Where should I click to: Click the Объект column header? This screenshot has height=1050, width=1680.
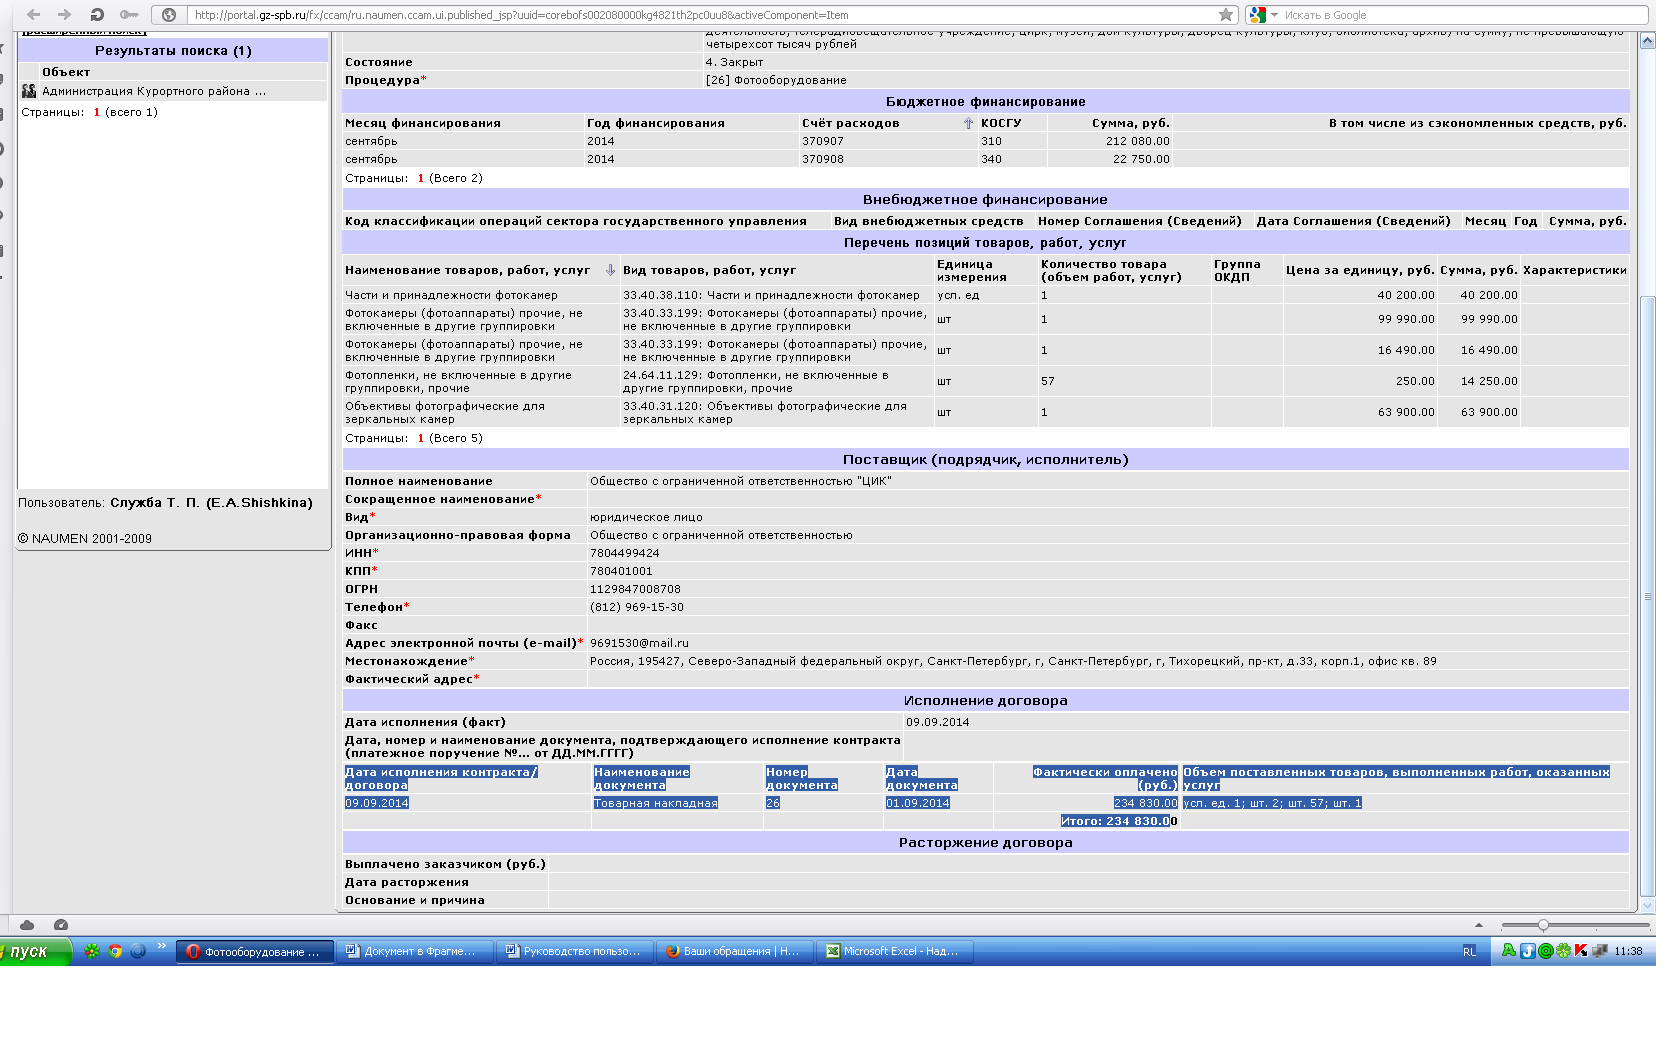[x=66, y=72]
